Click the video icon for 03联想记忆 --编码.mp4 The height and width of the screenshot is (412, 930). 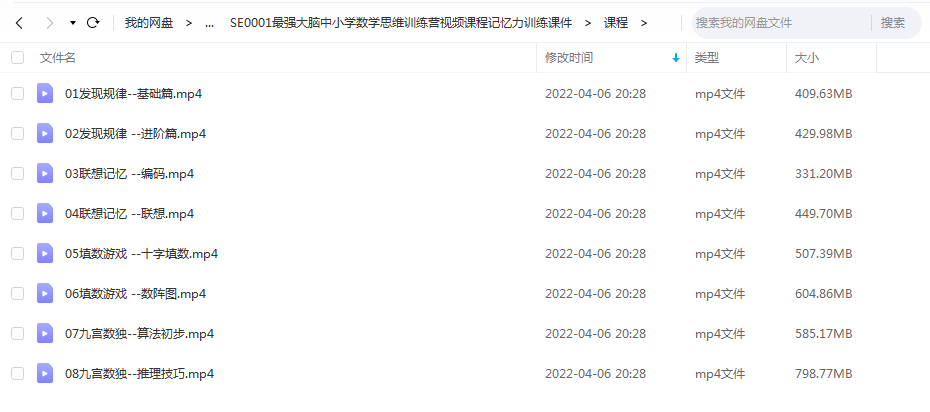tap(45, 173)
